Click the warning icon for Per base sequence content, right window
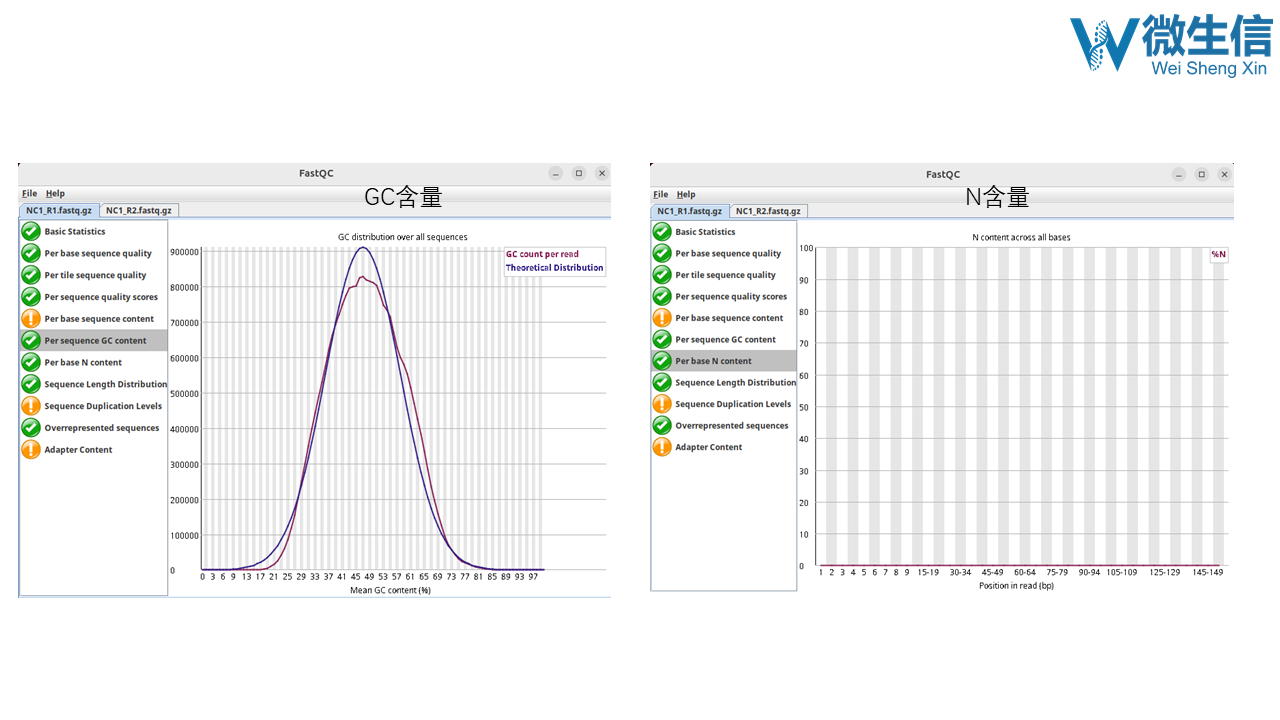 pos(662,318)
